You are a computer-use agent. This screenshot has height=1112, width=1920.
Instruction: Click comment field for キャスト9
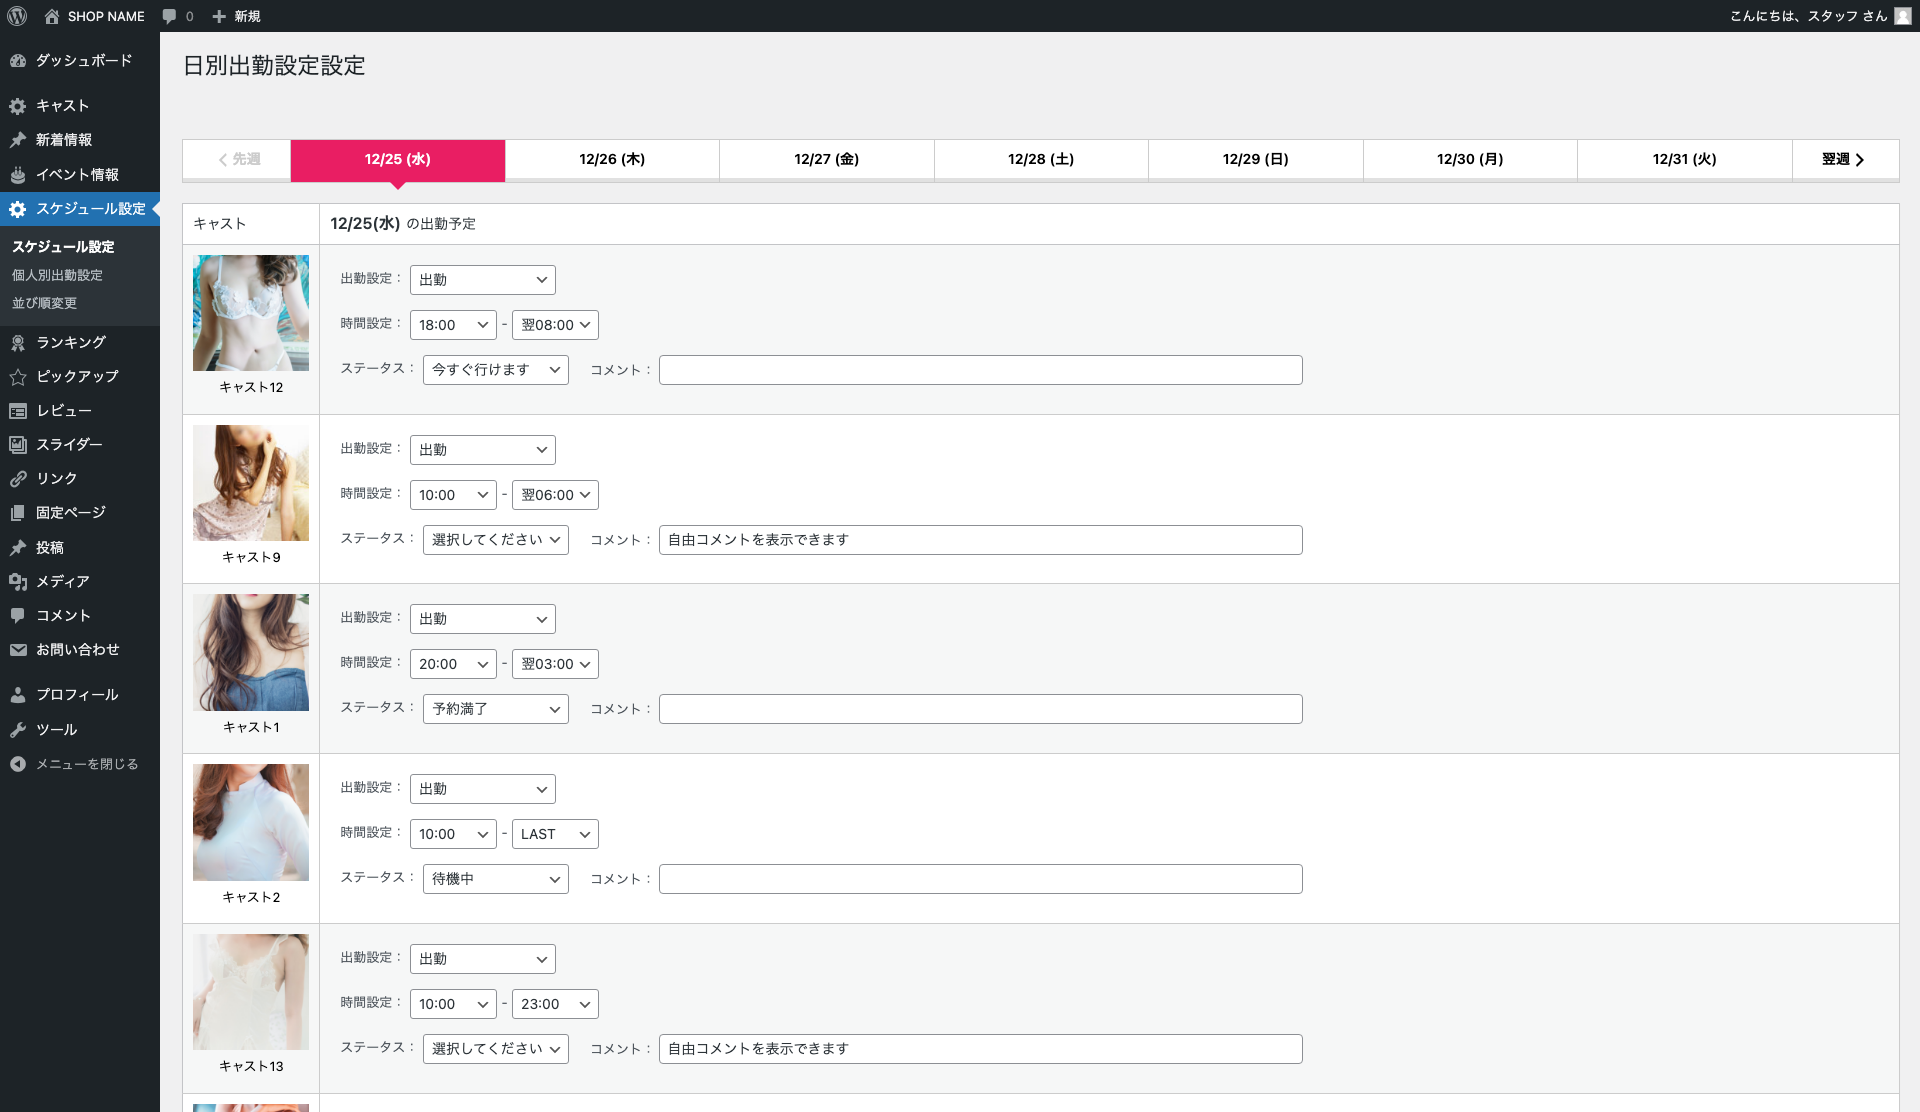click(x=980, y=540)
